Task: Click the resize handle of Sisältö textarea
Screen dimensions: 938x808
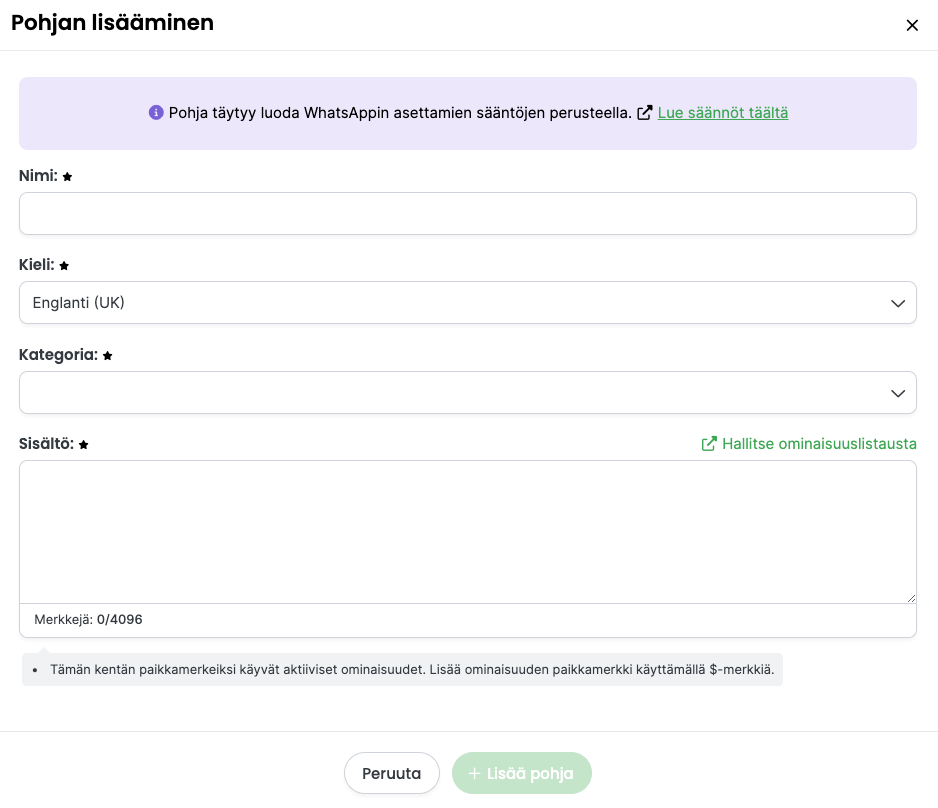Action: click(910, 597)
